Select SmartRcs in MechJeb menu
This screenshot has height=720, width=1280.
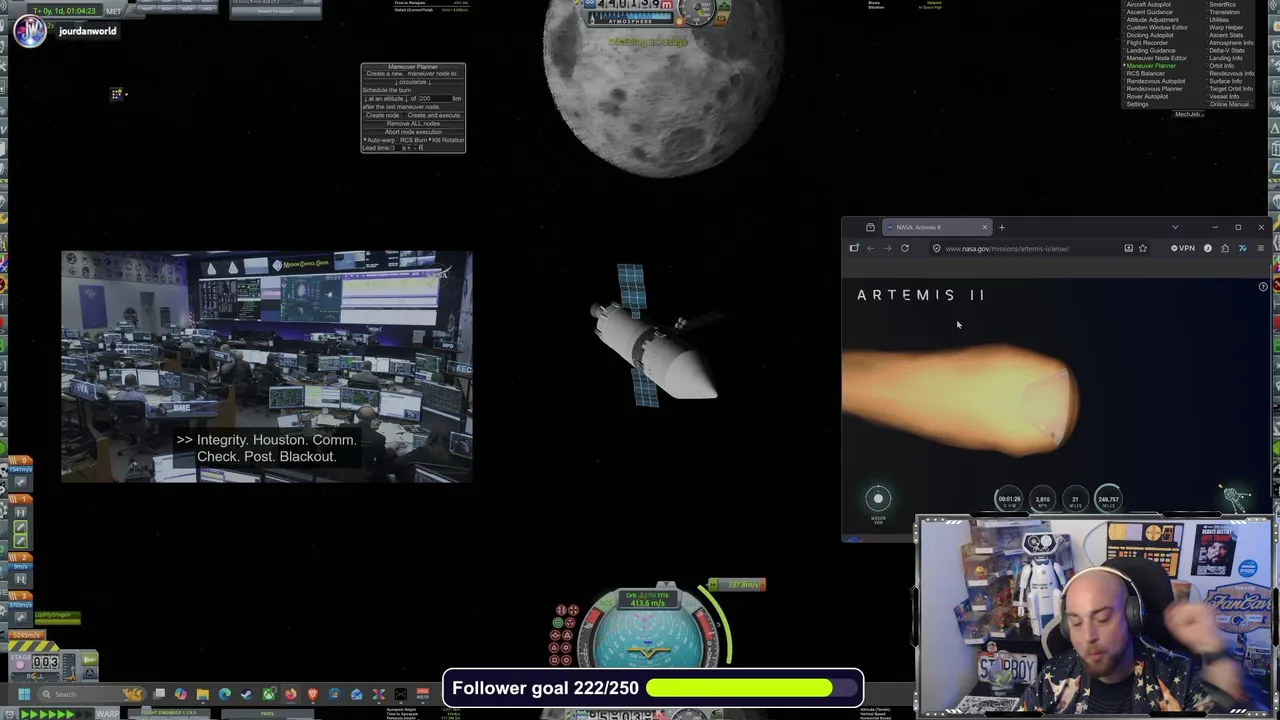(x=1222, y=5)
